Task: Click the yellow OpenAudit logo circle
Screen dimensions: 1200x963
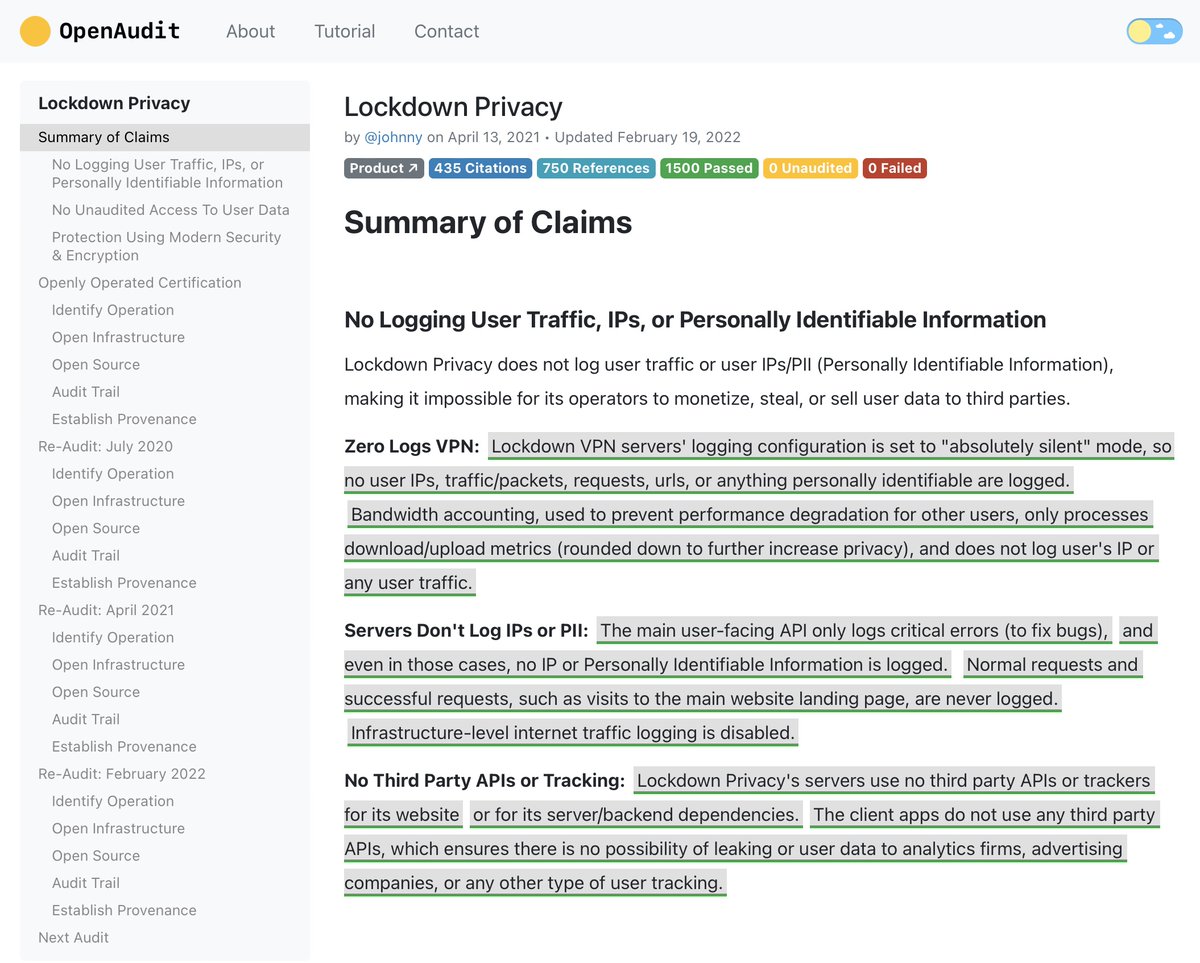Action: click(35, 31)
